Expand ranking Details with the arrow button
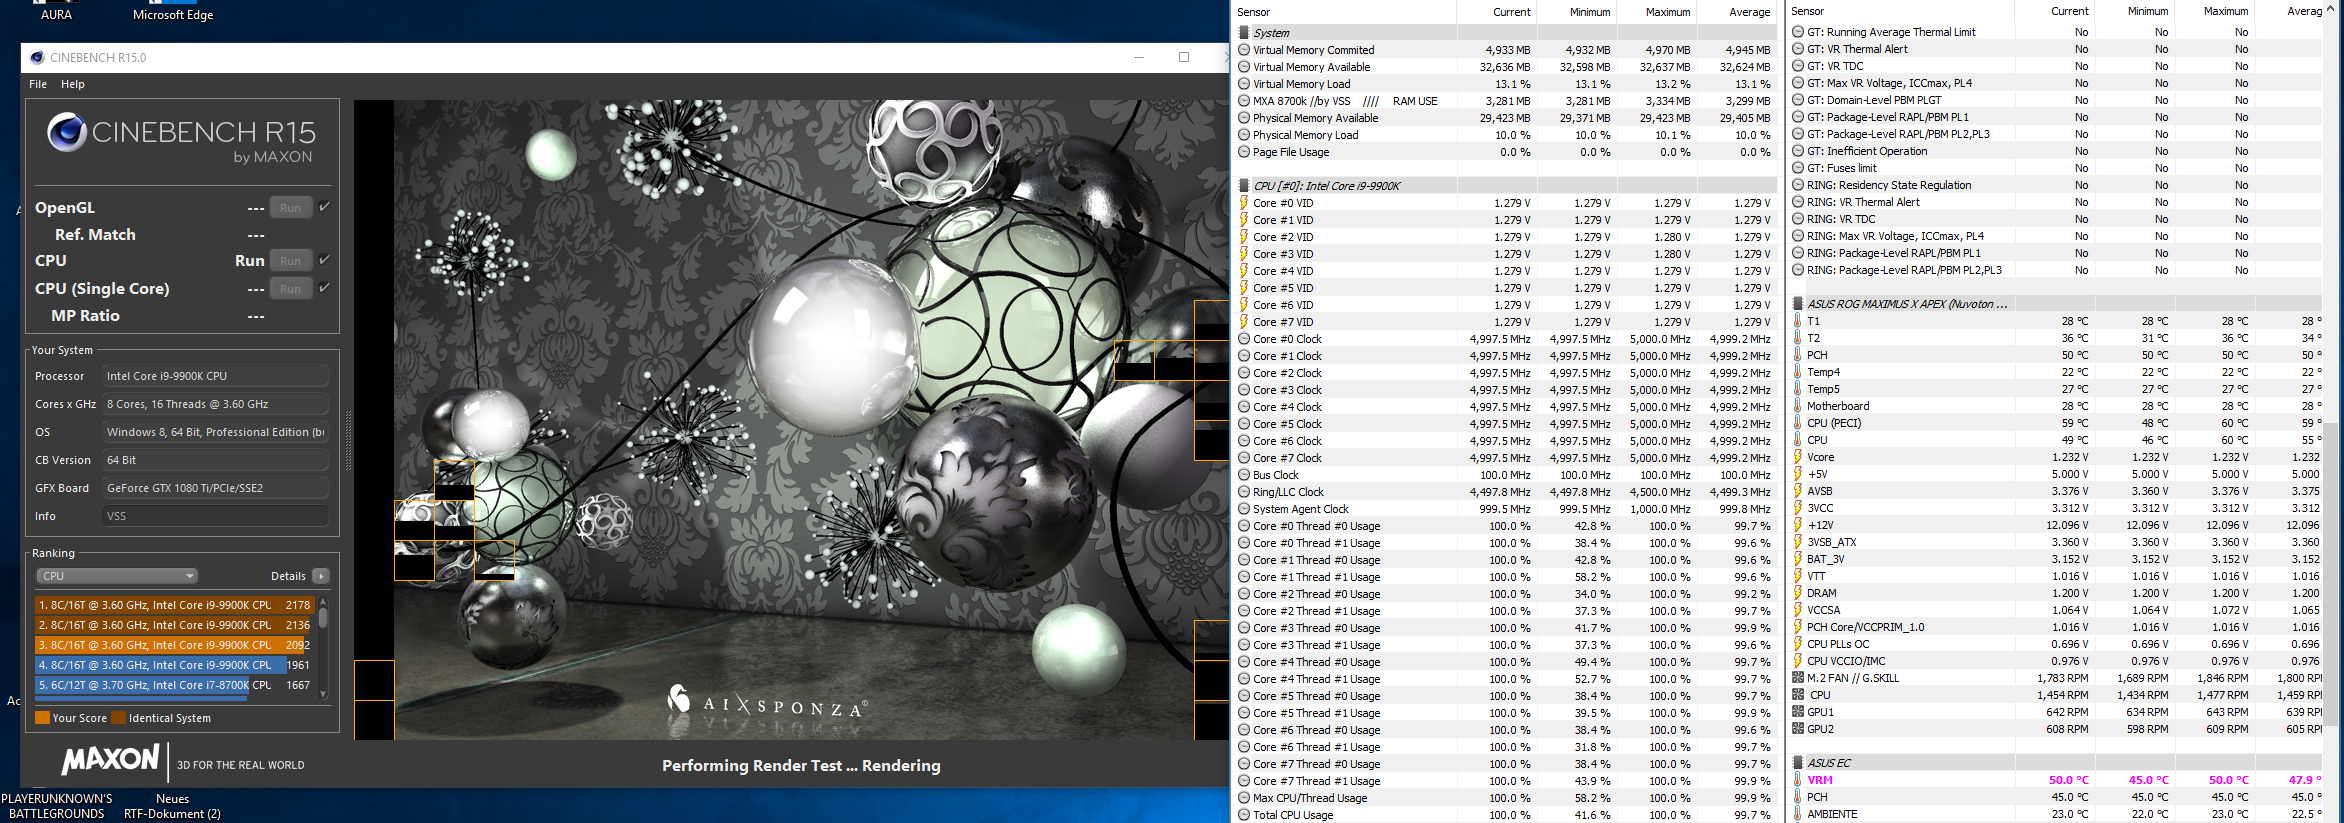Viewport: 2344px width, 823px height. pyautogui.click(x=321, y=576)
